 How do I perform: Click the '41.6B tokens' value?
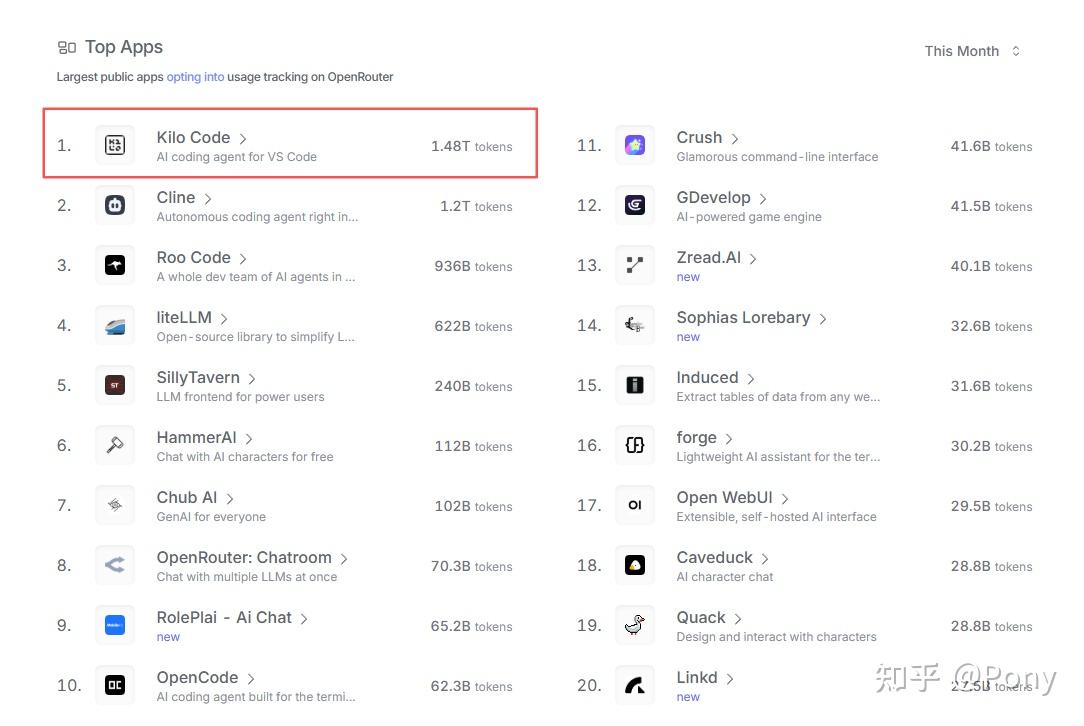pos(991,147)
